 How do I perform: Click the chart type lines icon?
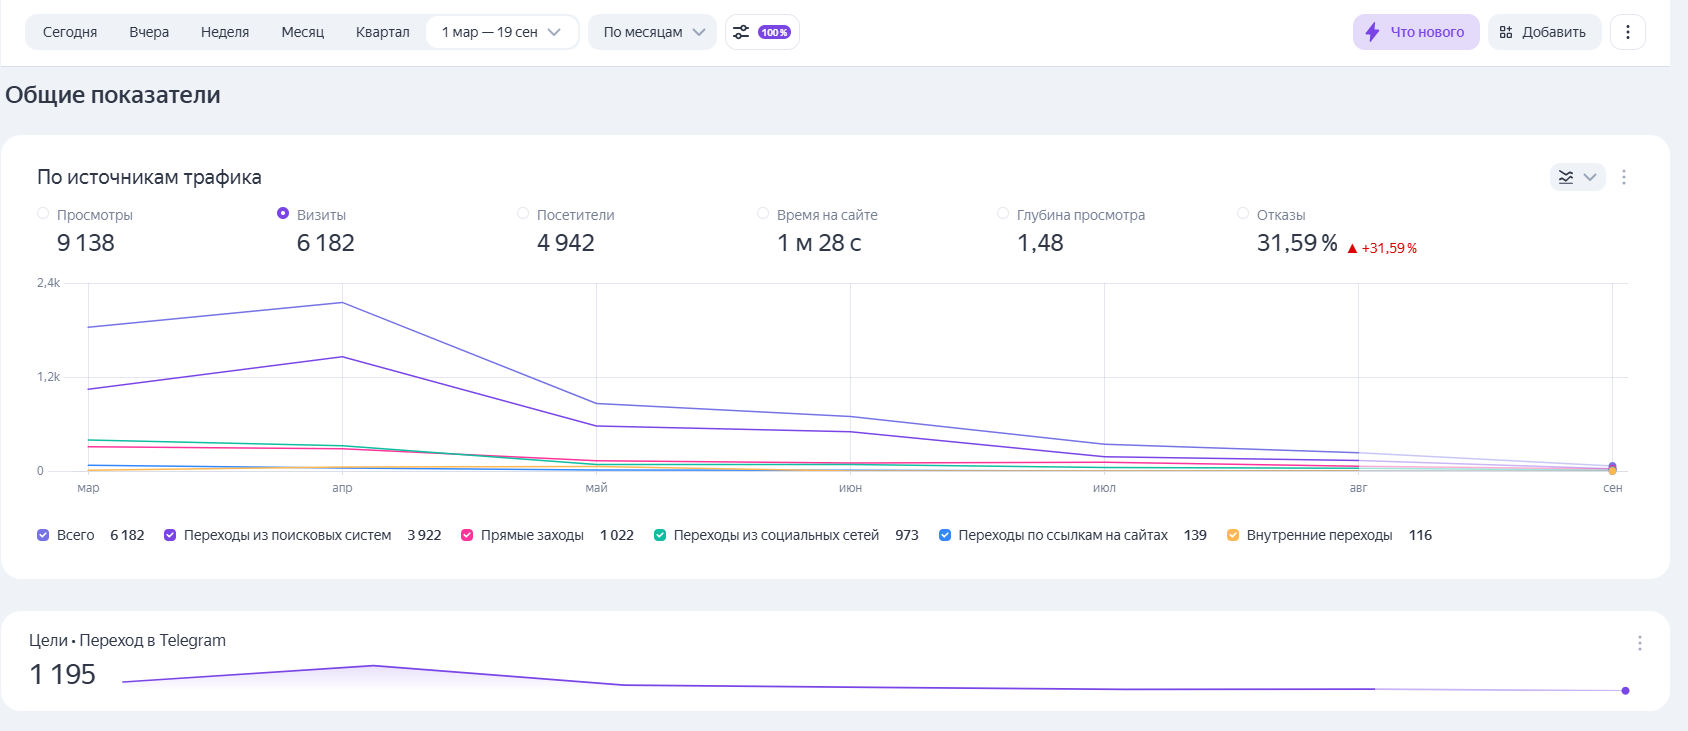tap(1566, 177)
